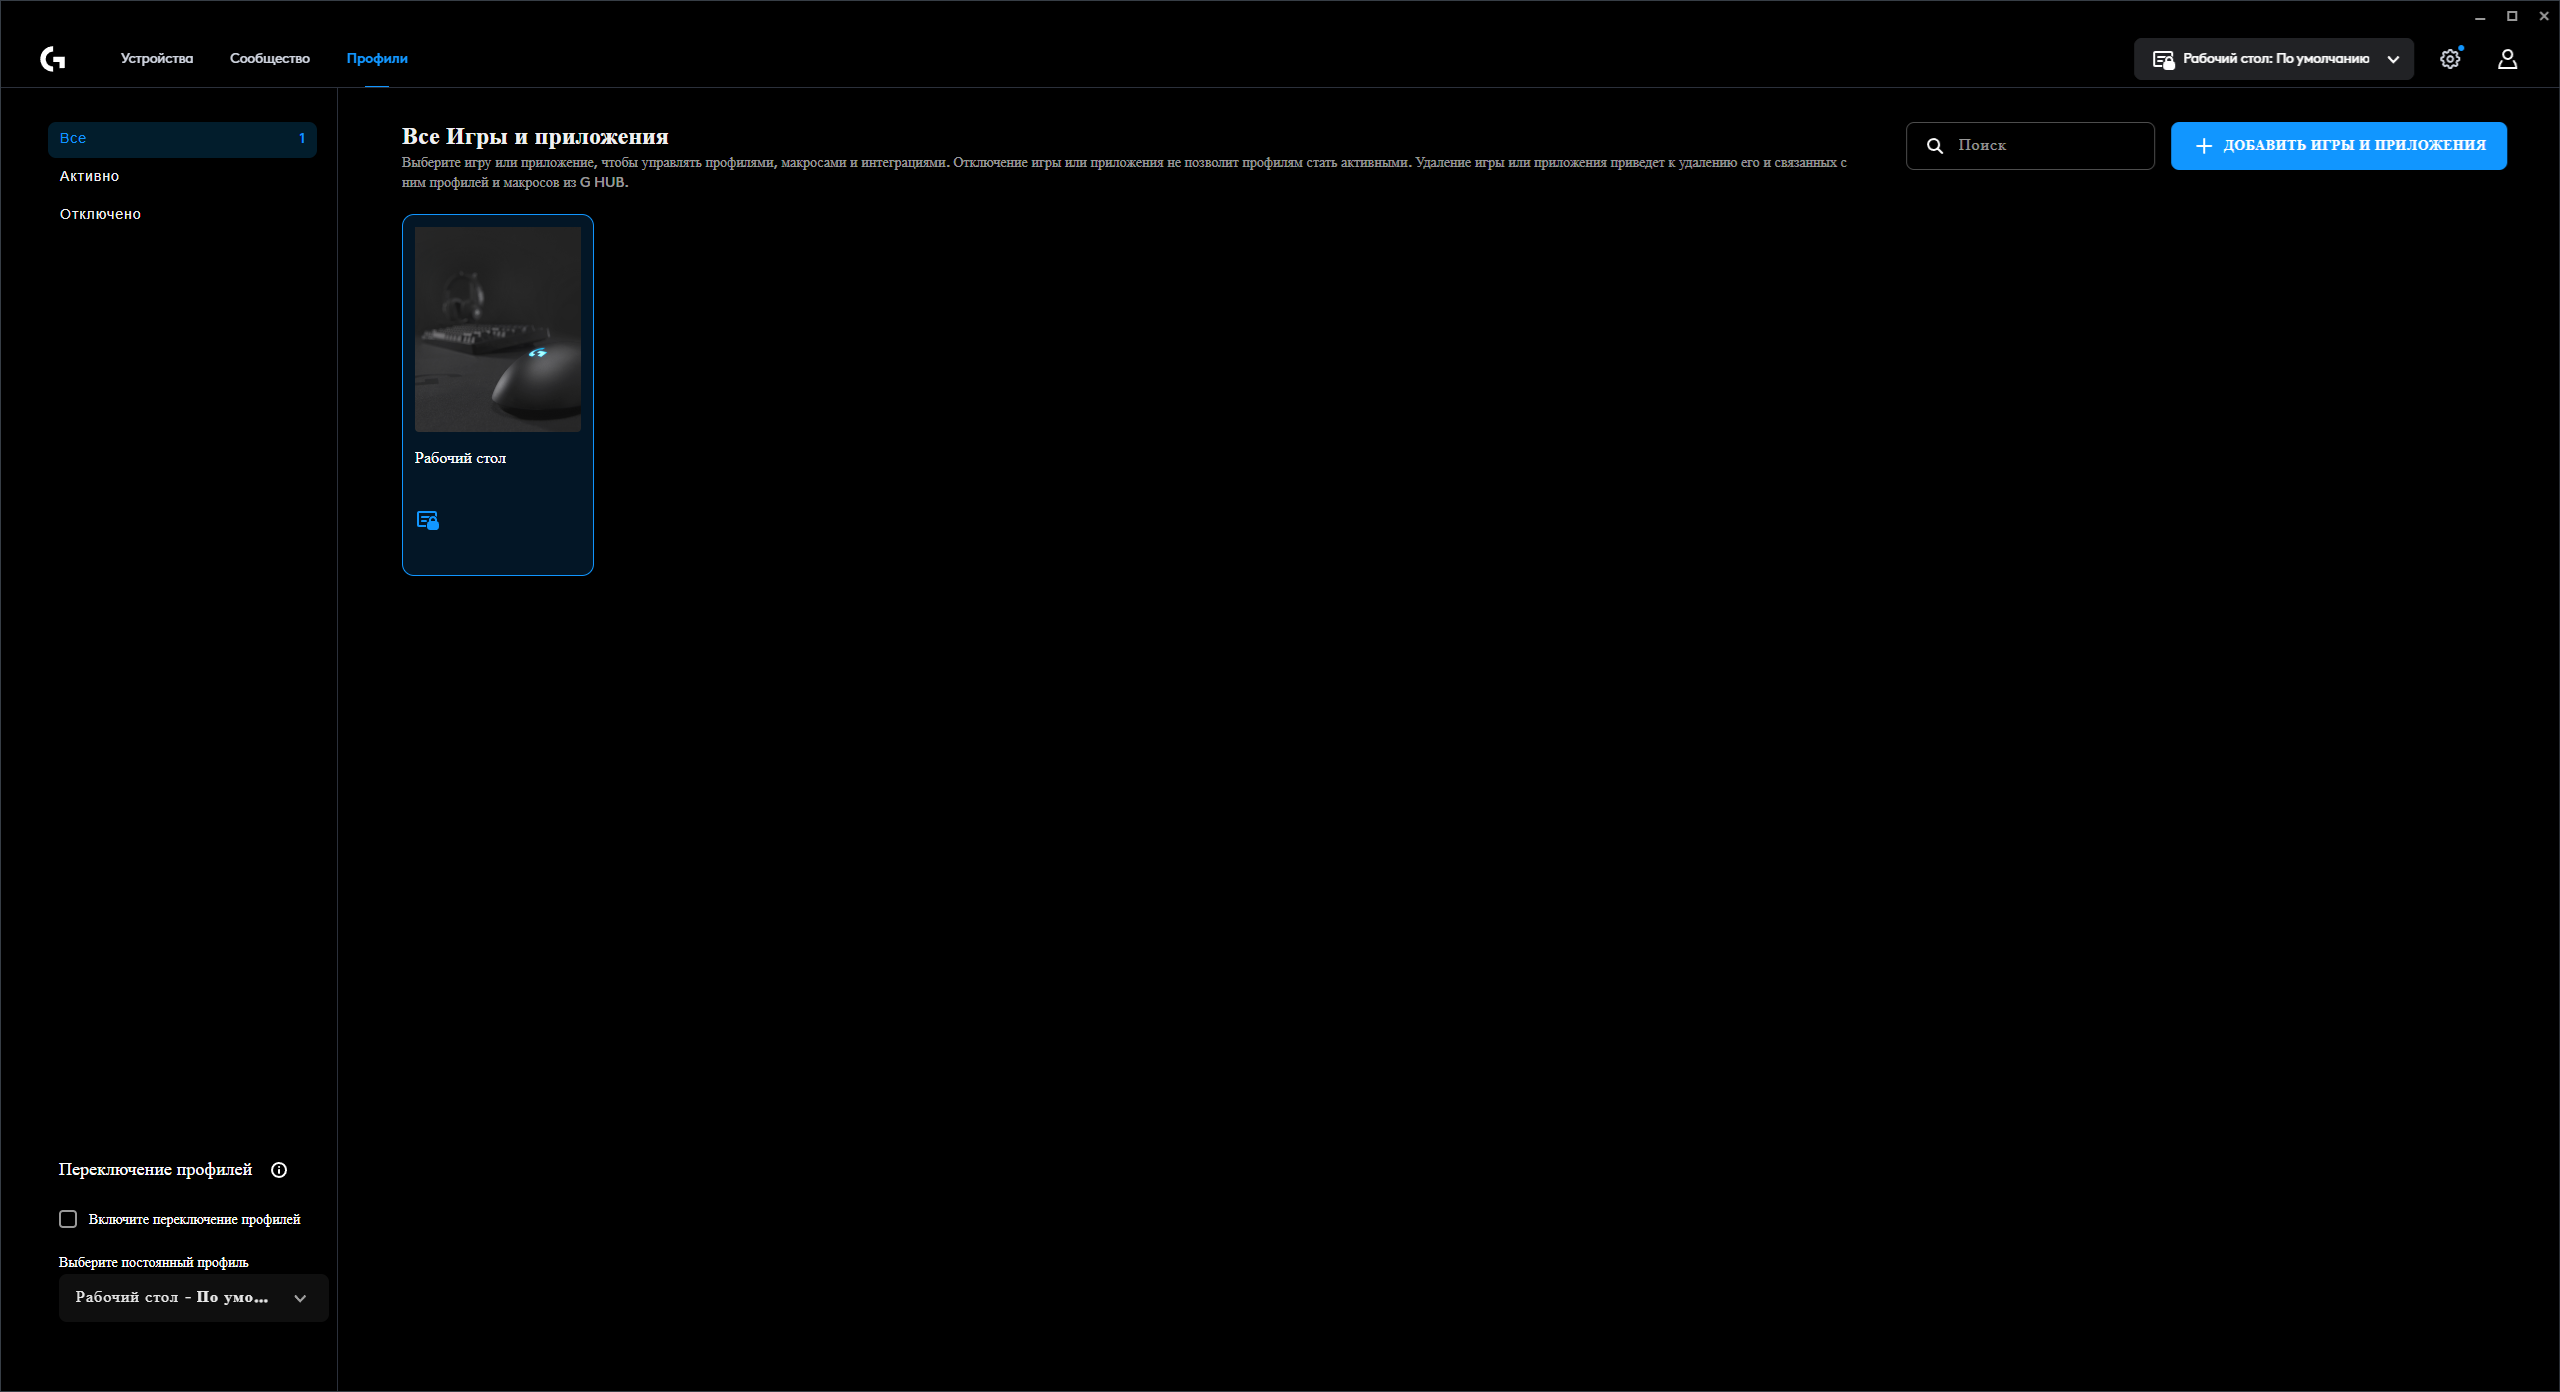Open settings via the gear icon
This screenshot has width=2560, height=1392.
[2449, 59]
